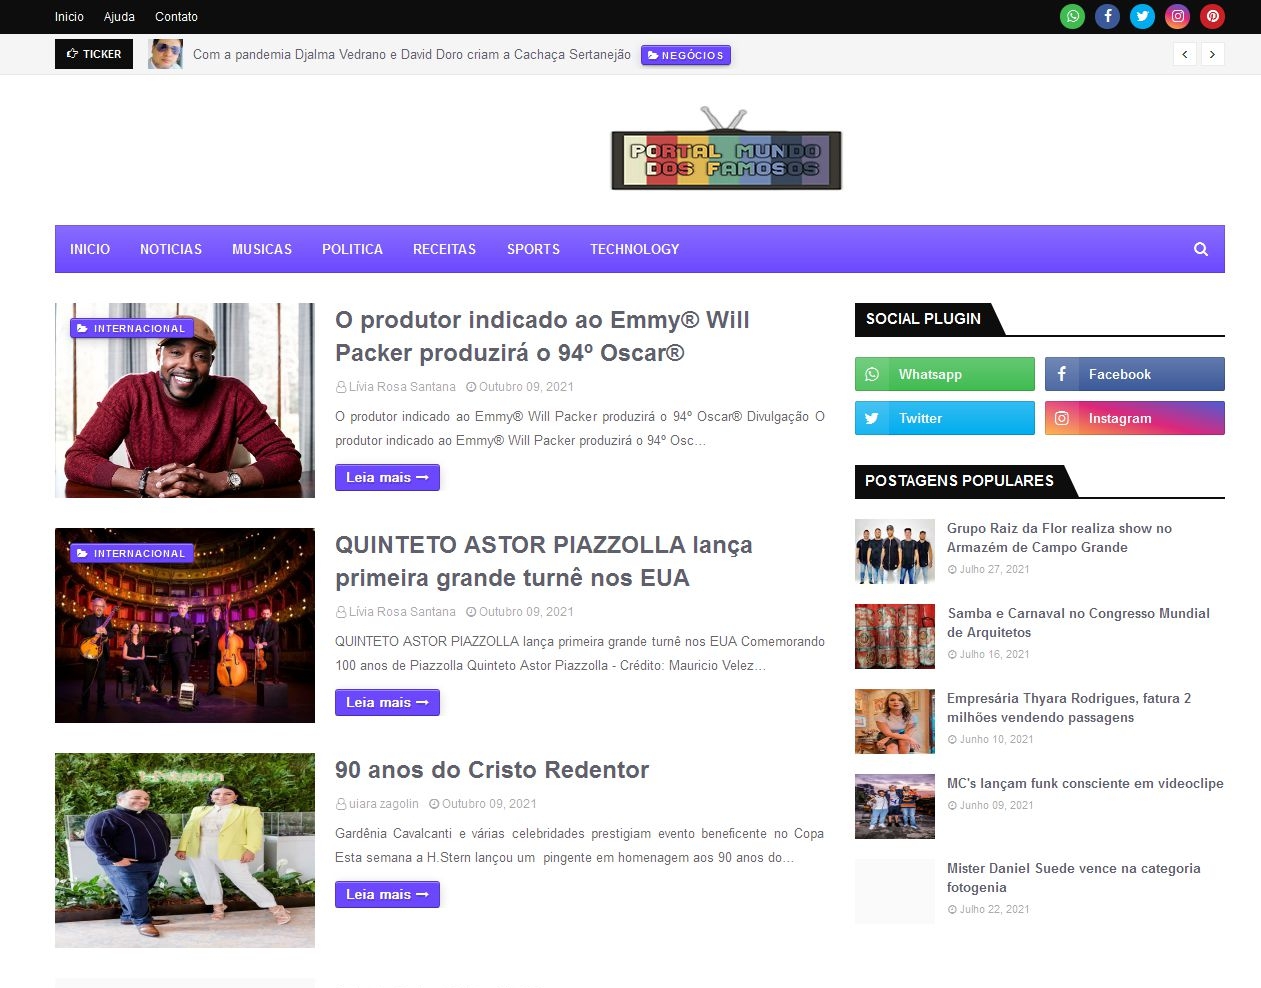
Task: Go to the previous ticker item
Action: click(1185, 55)
